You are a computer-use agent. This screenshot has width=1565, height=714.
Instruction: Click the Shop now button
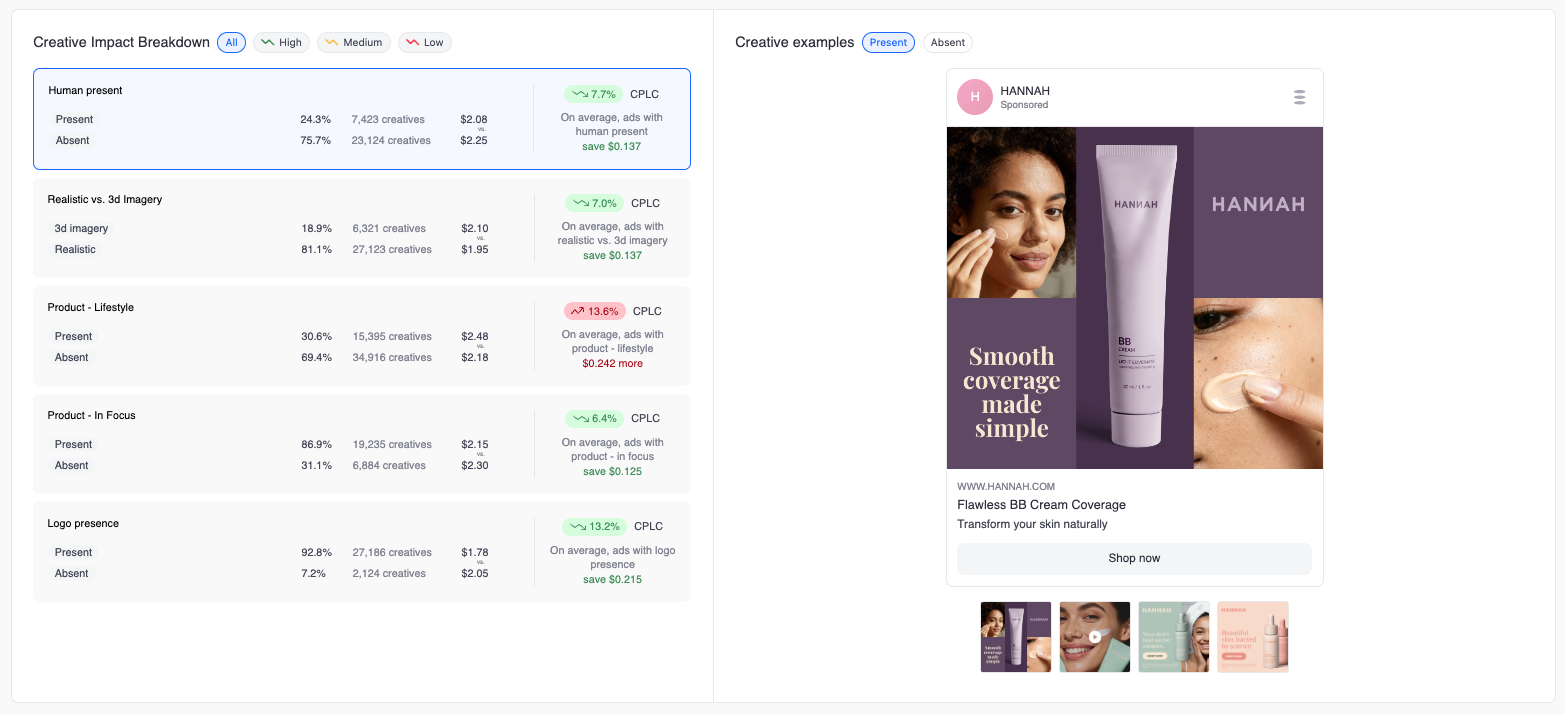[x=1134, y=558]
